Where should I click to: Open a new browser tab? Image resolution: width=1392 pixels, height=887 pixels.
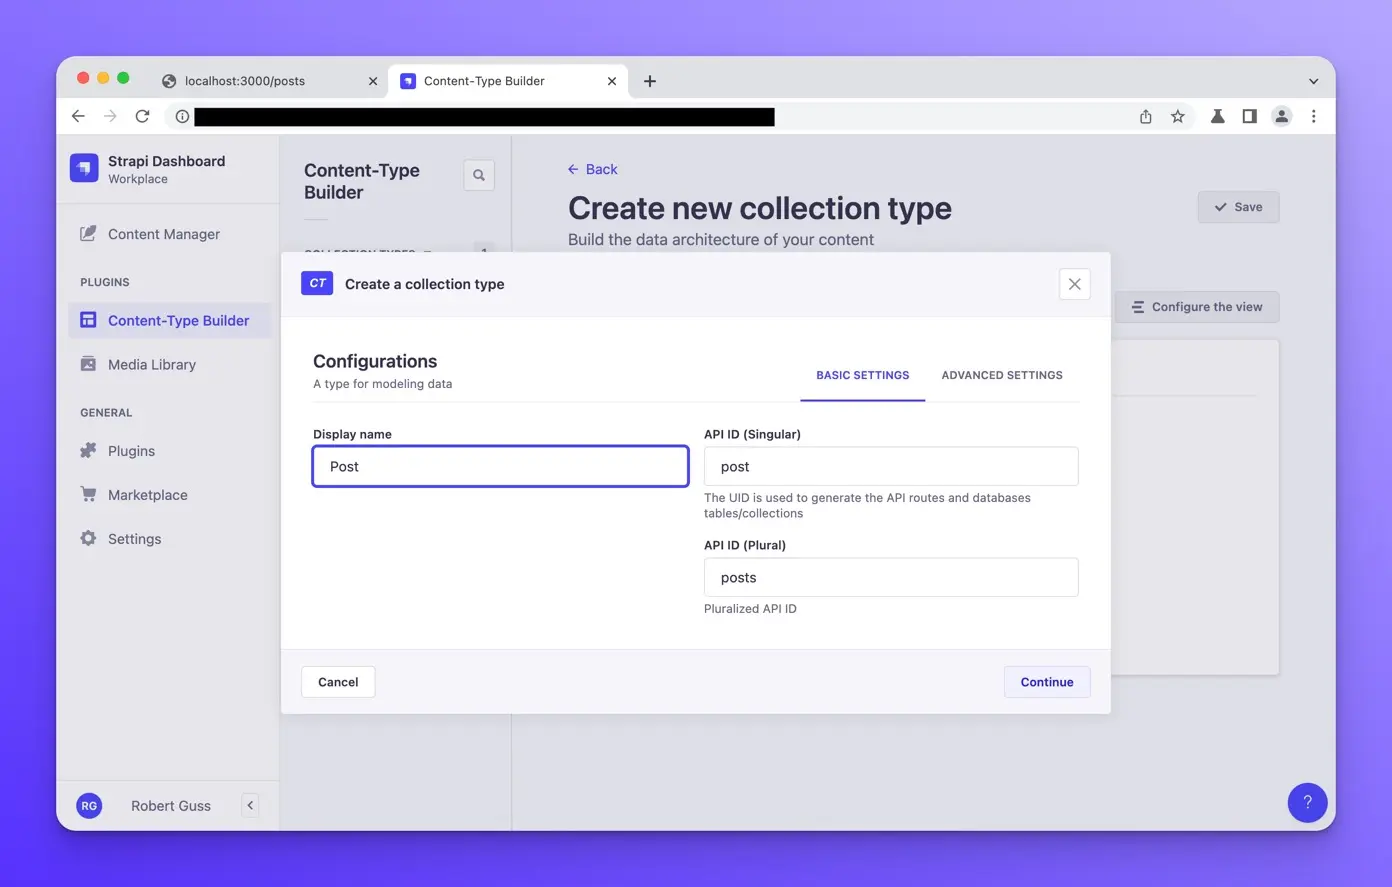(x=650, y=81)
